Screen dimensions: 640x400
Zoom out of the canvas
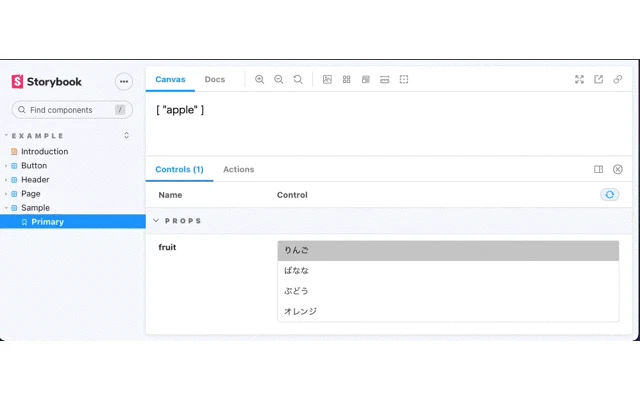point(279,80)
